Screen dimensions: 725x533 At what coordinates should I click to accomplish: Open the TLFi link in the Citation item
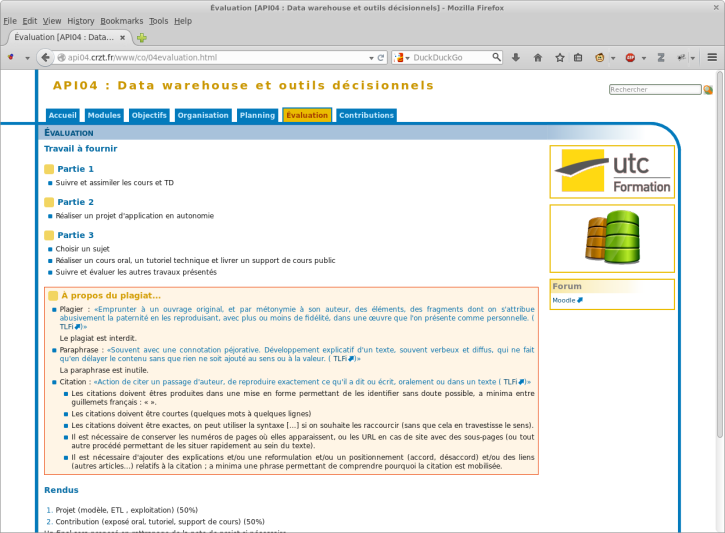pyautogui.click(x=513, y=382)
